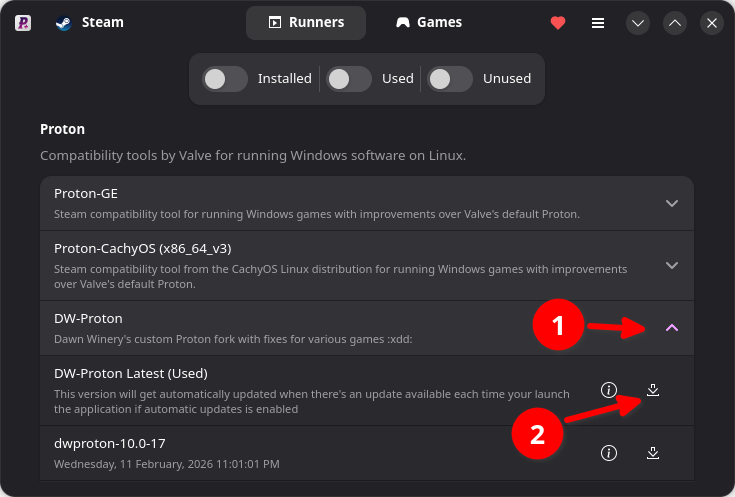Open the Steam launcher selector
Viewport: 735px width, 497px height.
tap(89, 22)
